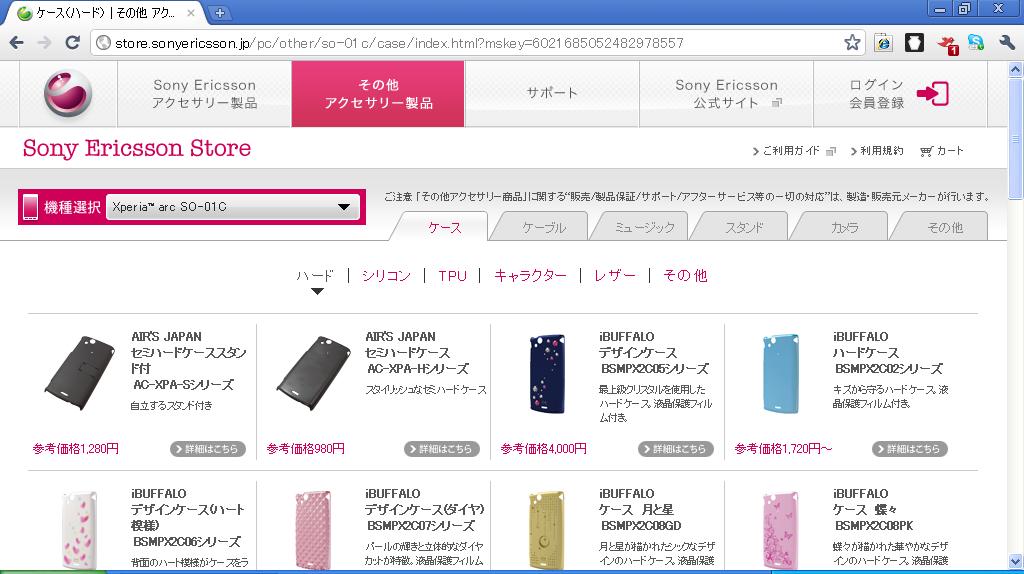
Task: Open Sony Ericsson 公式サイト link
Action: point(726,94)
